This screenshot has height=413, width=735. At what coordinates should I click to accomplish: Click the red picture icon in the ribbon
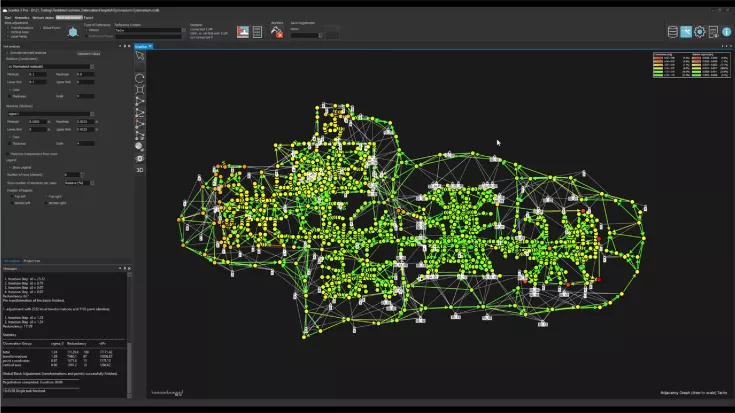coord(243,32)
